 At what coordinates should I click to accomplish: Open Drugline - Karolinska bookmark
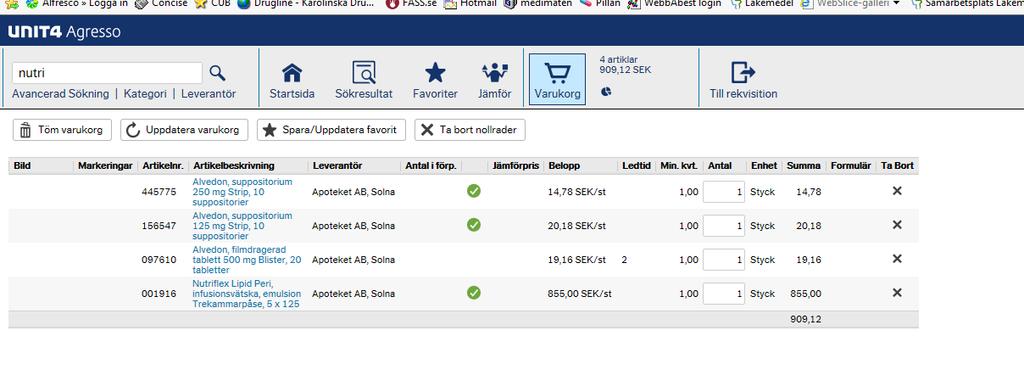coord(306,4)
